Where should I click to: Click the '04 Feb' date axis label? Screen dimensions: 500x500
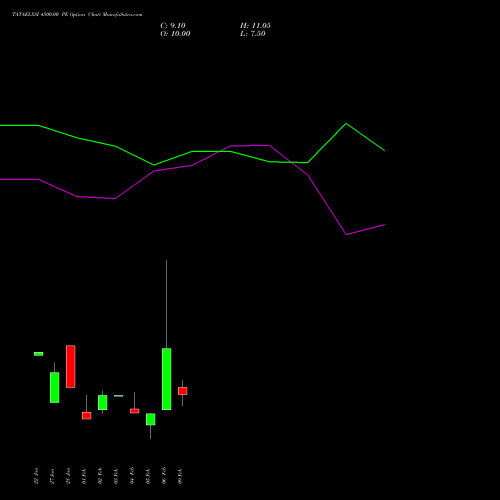[132, 476]
